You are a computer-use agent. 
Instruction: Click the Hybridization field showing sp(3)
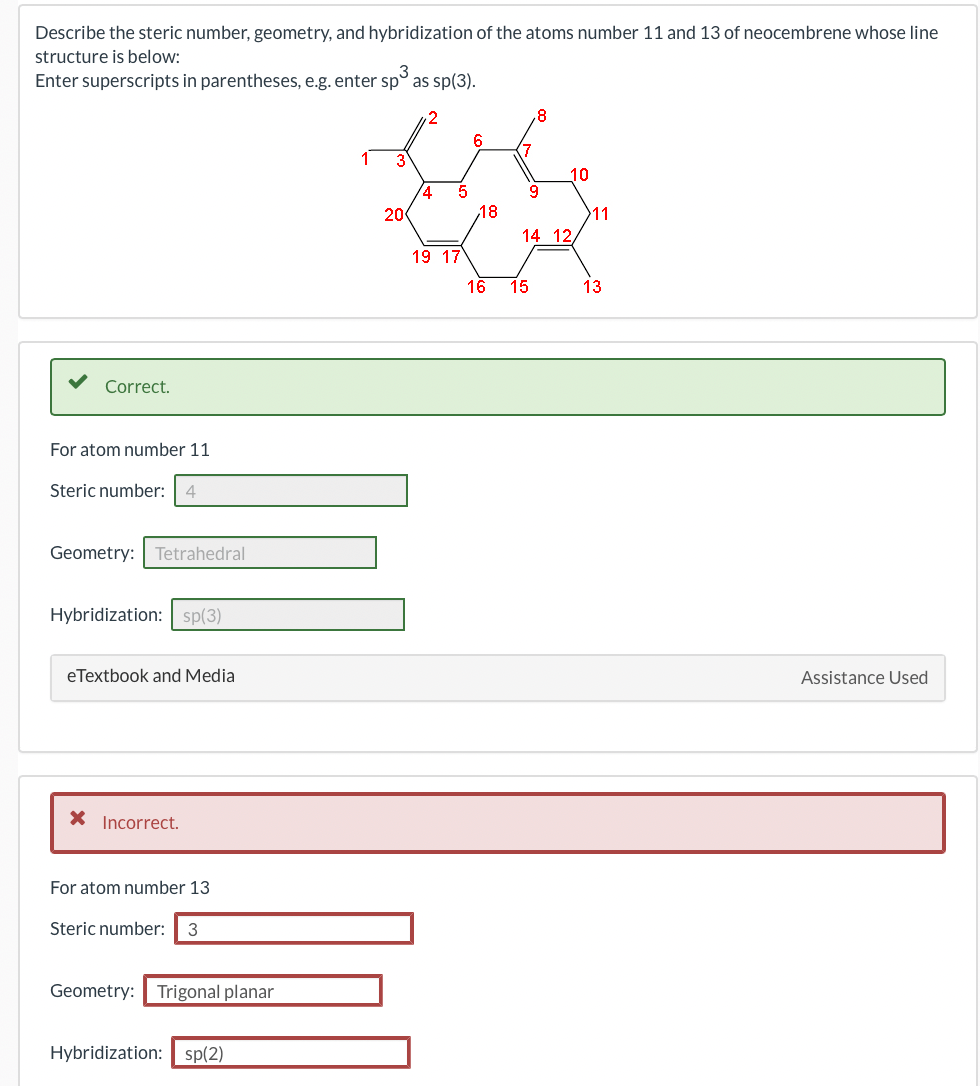[x=287, y=614]
